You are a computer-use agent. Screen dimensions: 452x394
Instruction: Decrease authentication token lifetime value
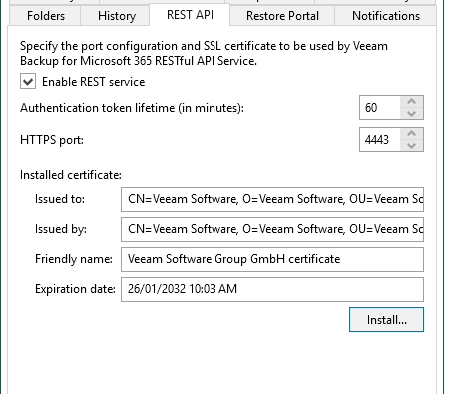[412, 114]
